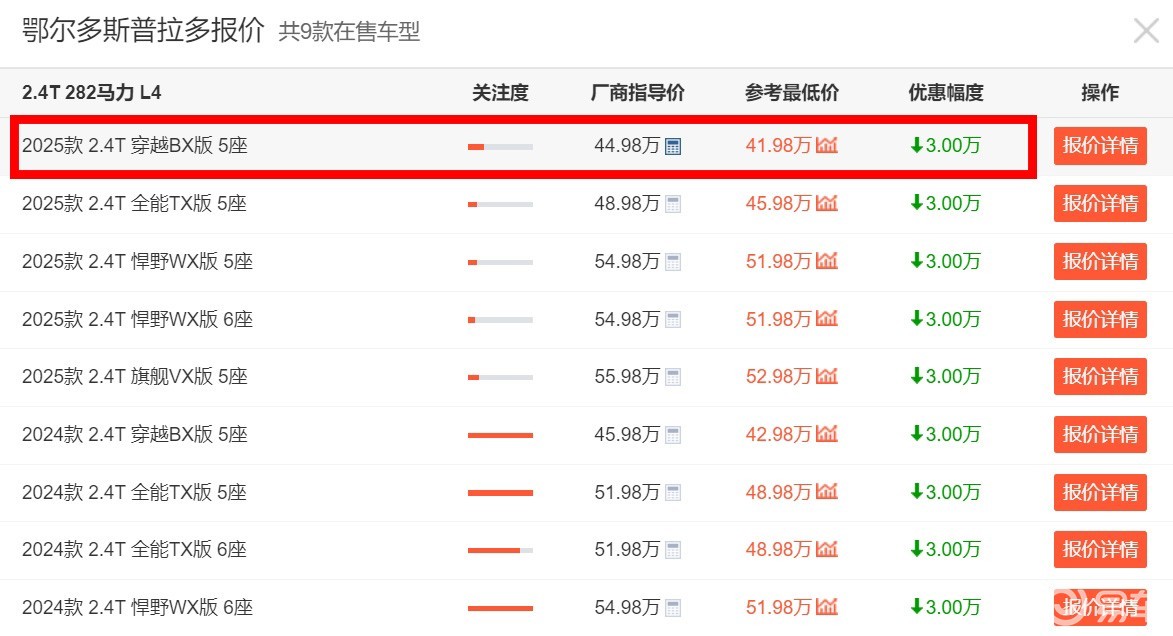Open model 2024款 2.4T 全能TX版 5座

pos(135,492)
